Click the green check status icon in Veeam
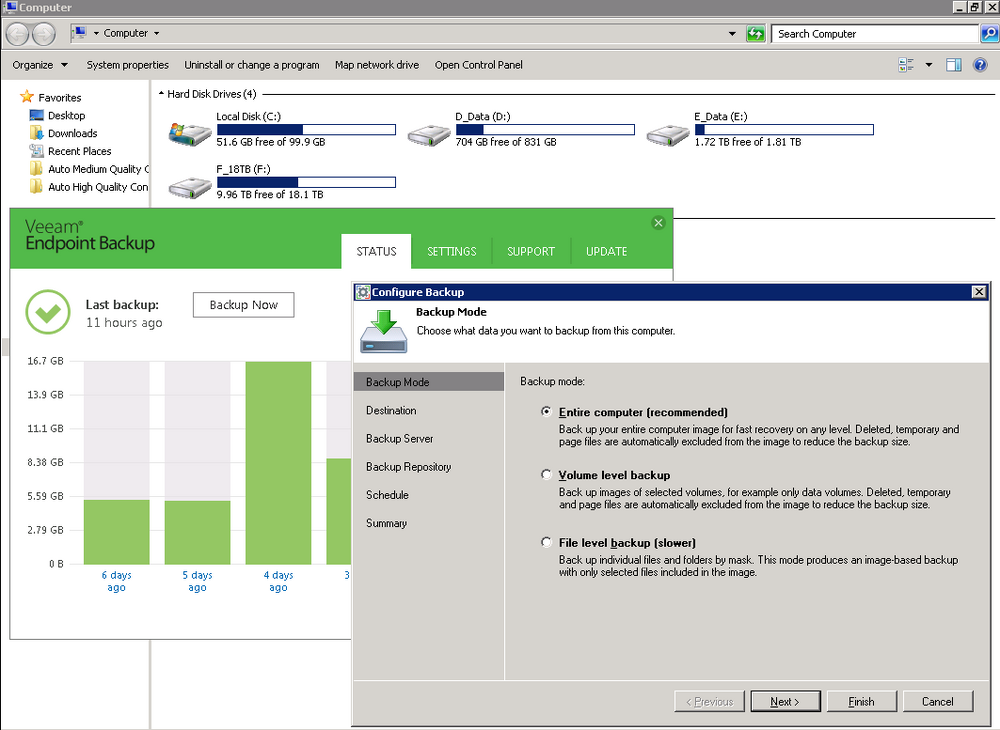The width and height of the screenshot is (1000, 730). 48,312
